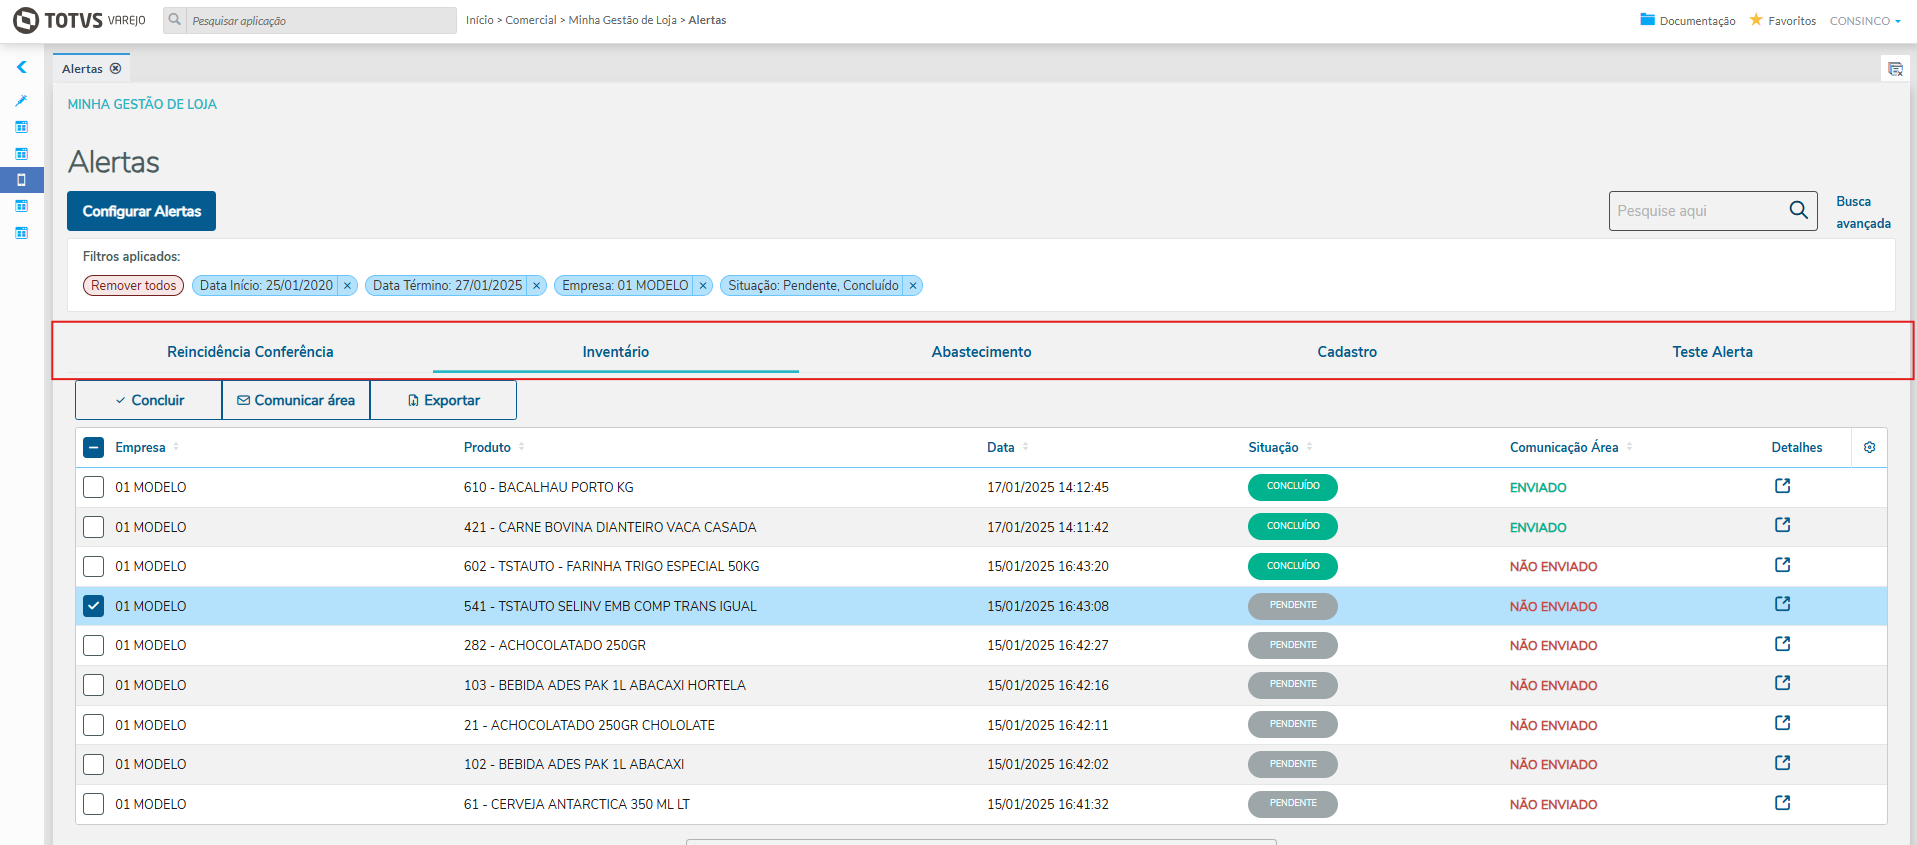Viewport: 1917px width, 845px height.
Task: Go to Comercial in the breadcrumb
Action: click(x=531, y=20)
